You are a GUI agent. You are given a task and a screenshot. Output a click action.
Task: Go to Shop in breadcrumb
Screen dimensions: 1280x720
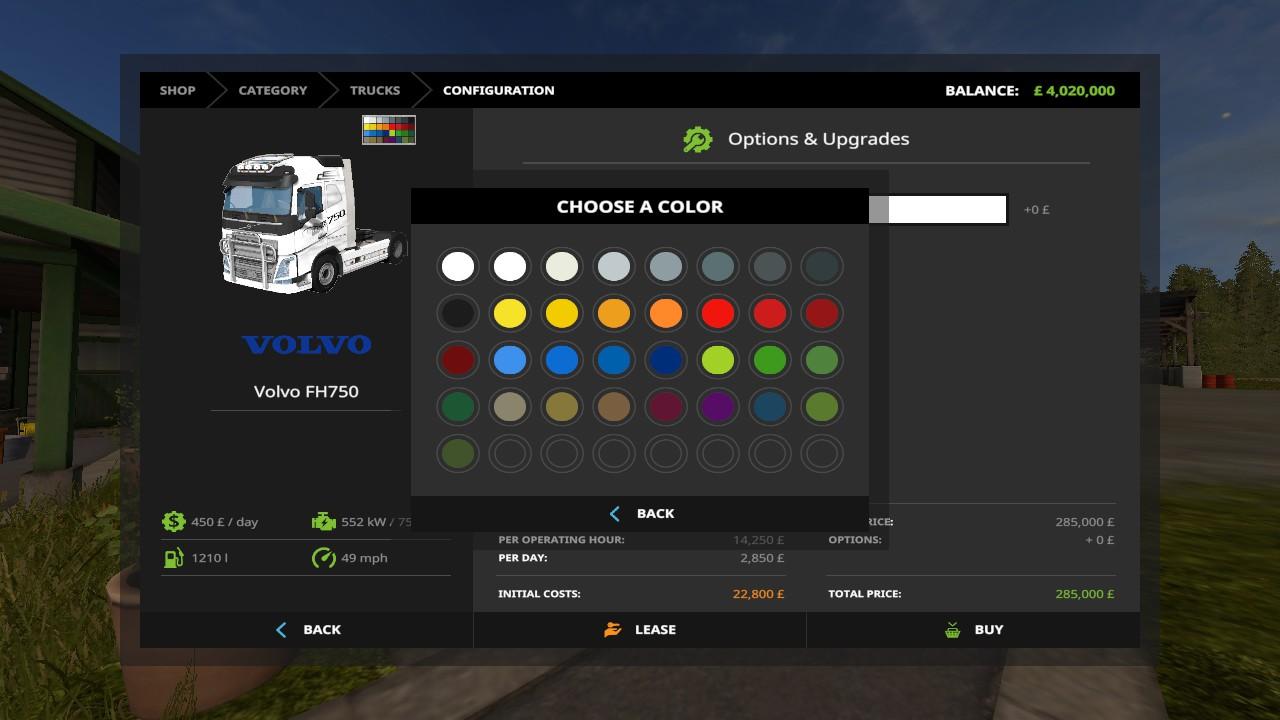pos(177,91)
